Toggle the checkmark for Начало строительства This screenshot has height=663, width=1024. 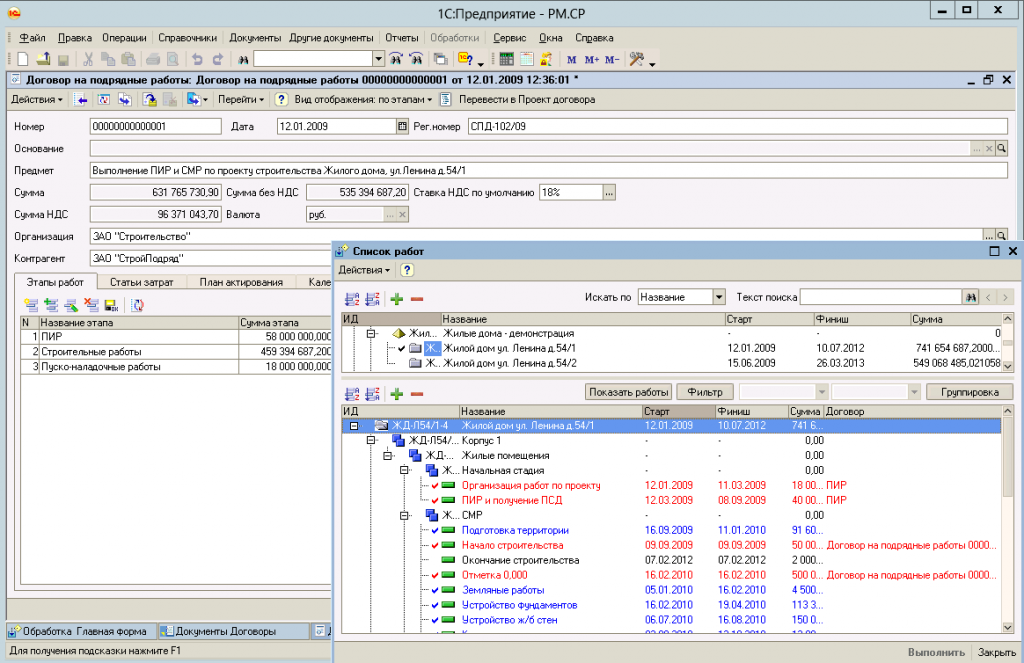(435, 546)
